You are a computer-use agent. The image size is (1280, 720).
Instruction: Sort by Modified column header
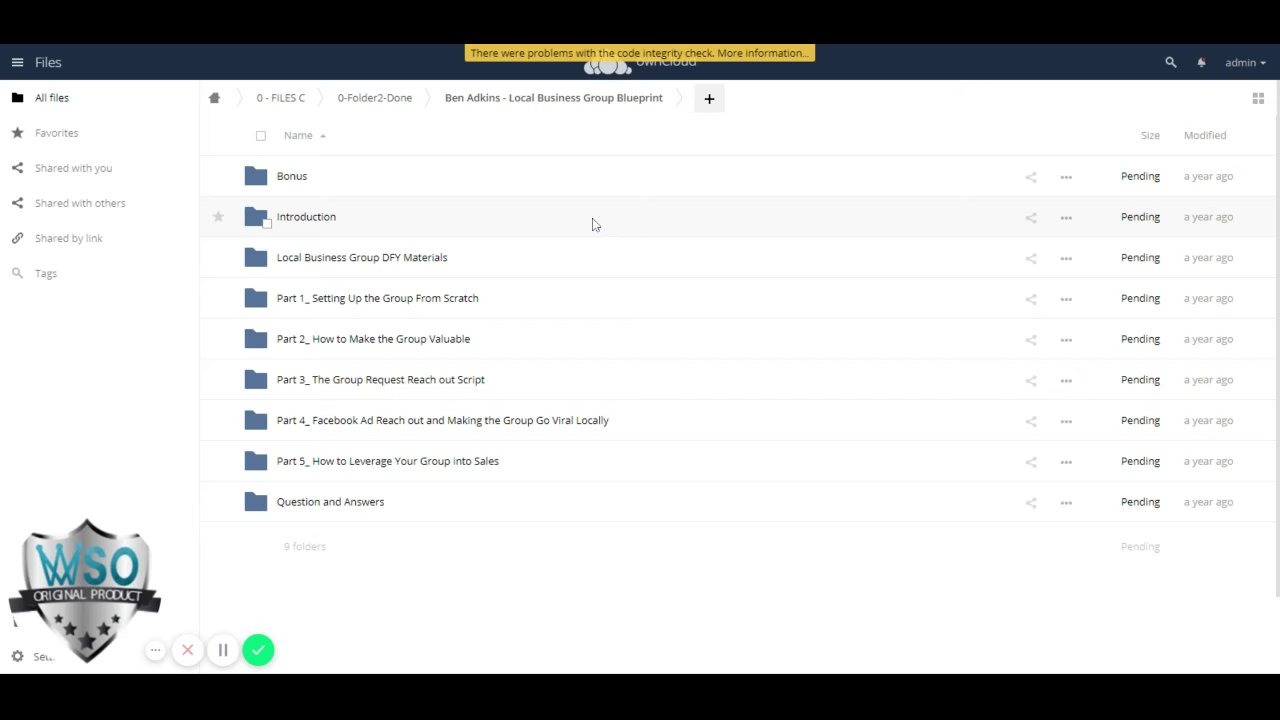pos(1205,135)
